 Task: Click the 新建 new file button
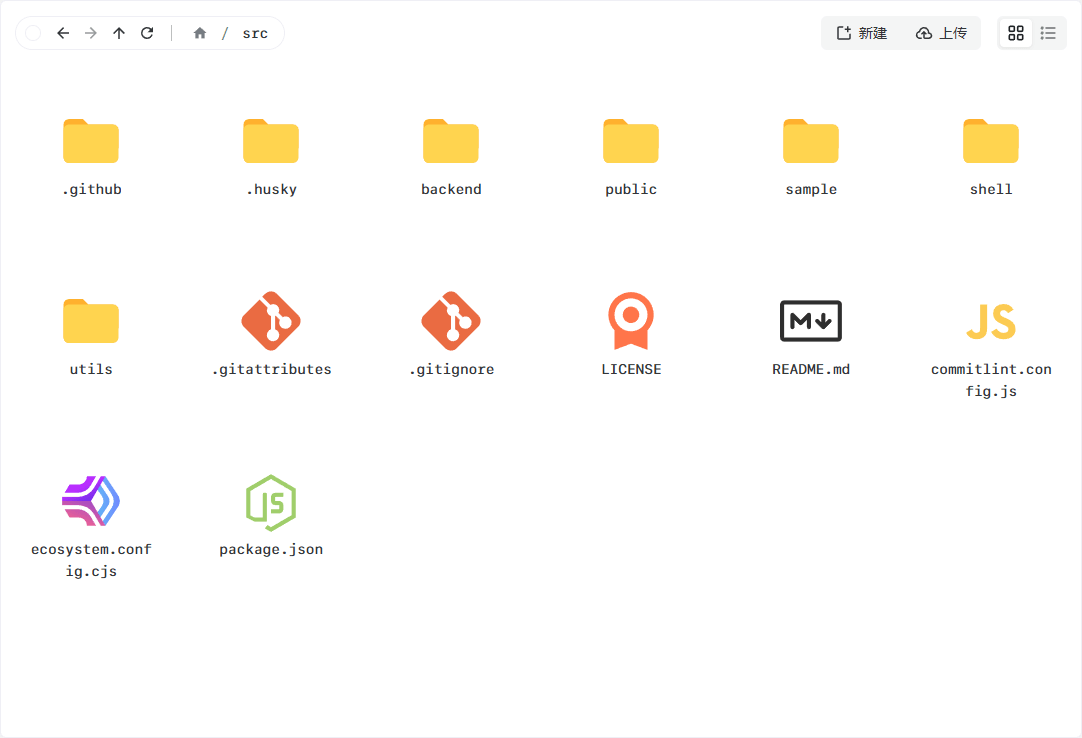pos(861,33)
